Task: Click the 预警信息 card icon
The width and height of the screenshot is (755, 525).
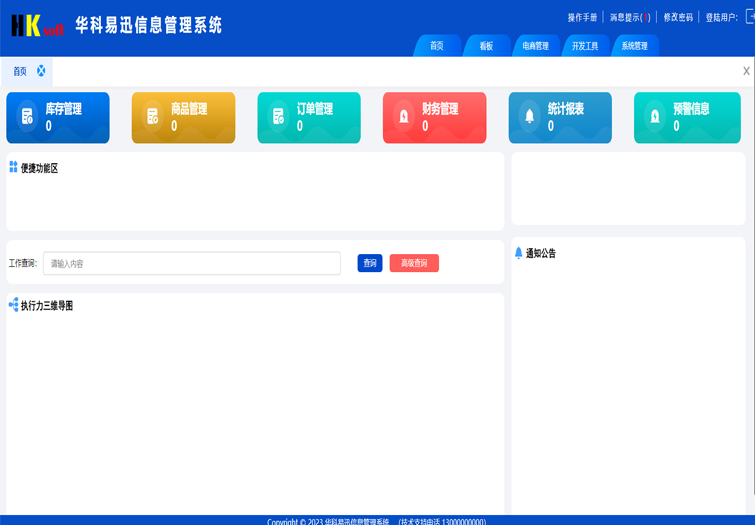Action: coord(655,117)
